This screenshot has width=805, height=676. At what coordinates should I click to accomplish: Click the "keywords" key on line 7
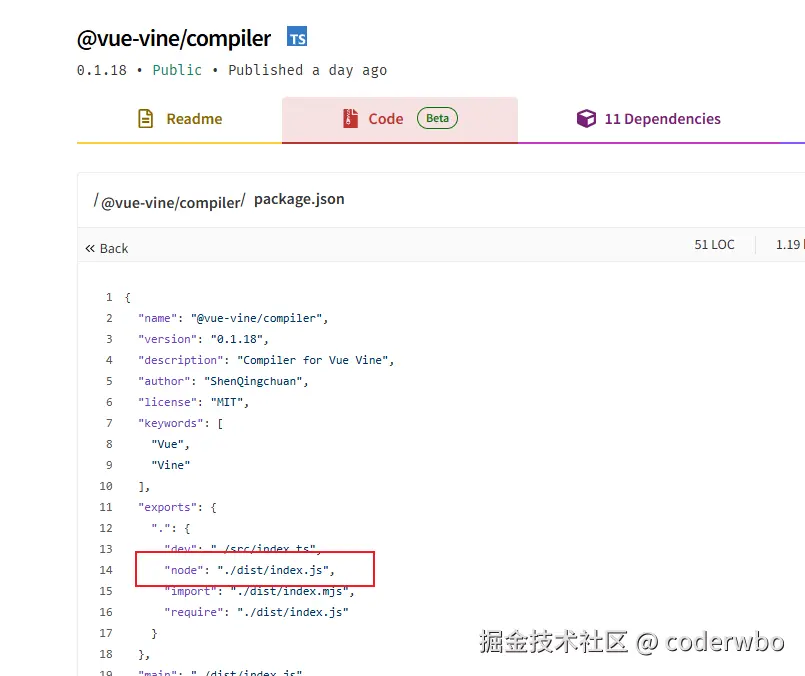point(170,423)
